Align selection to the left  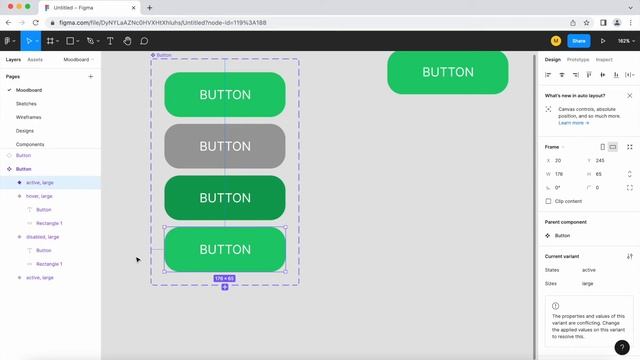548,75
